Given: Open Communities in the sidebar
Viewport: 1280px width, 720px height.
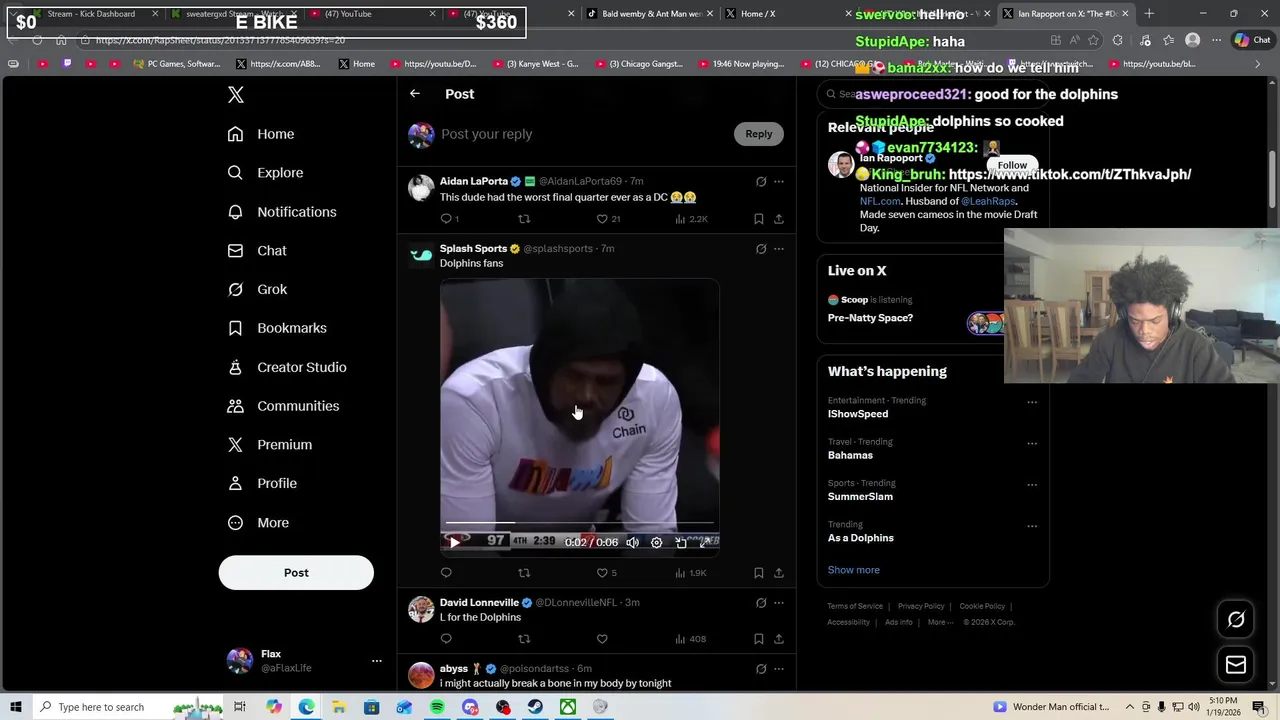Looking at the screenshot, I should (283, 406).
